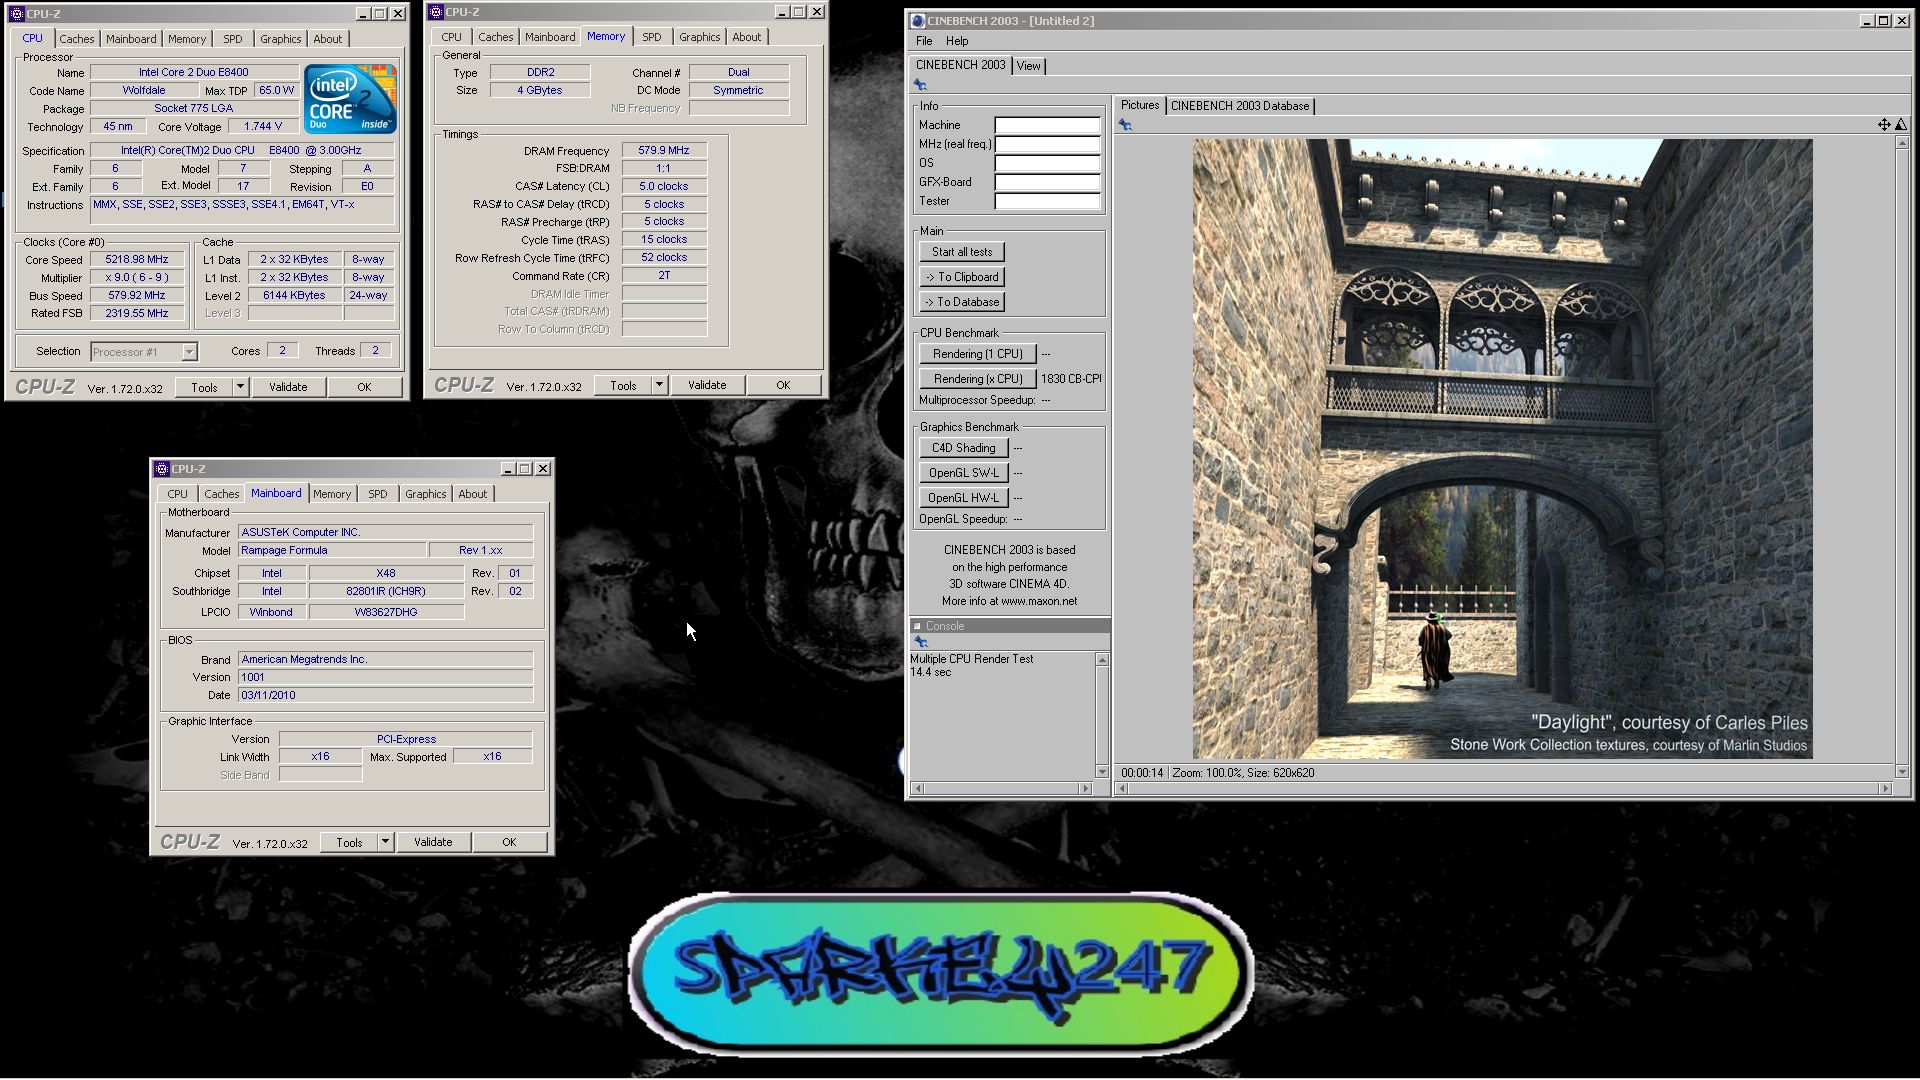Open the File menu in Cinebench
Image resolution: width=1920 pixels, height=1080 pixels.
pos(924,41)
